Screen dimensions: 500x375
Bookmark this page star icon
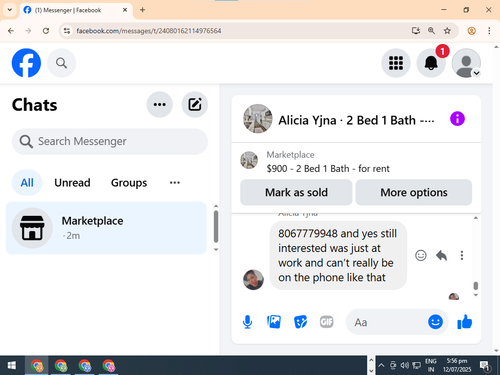(x=447, y=31)
